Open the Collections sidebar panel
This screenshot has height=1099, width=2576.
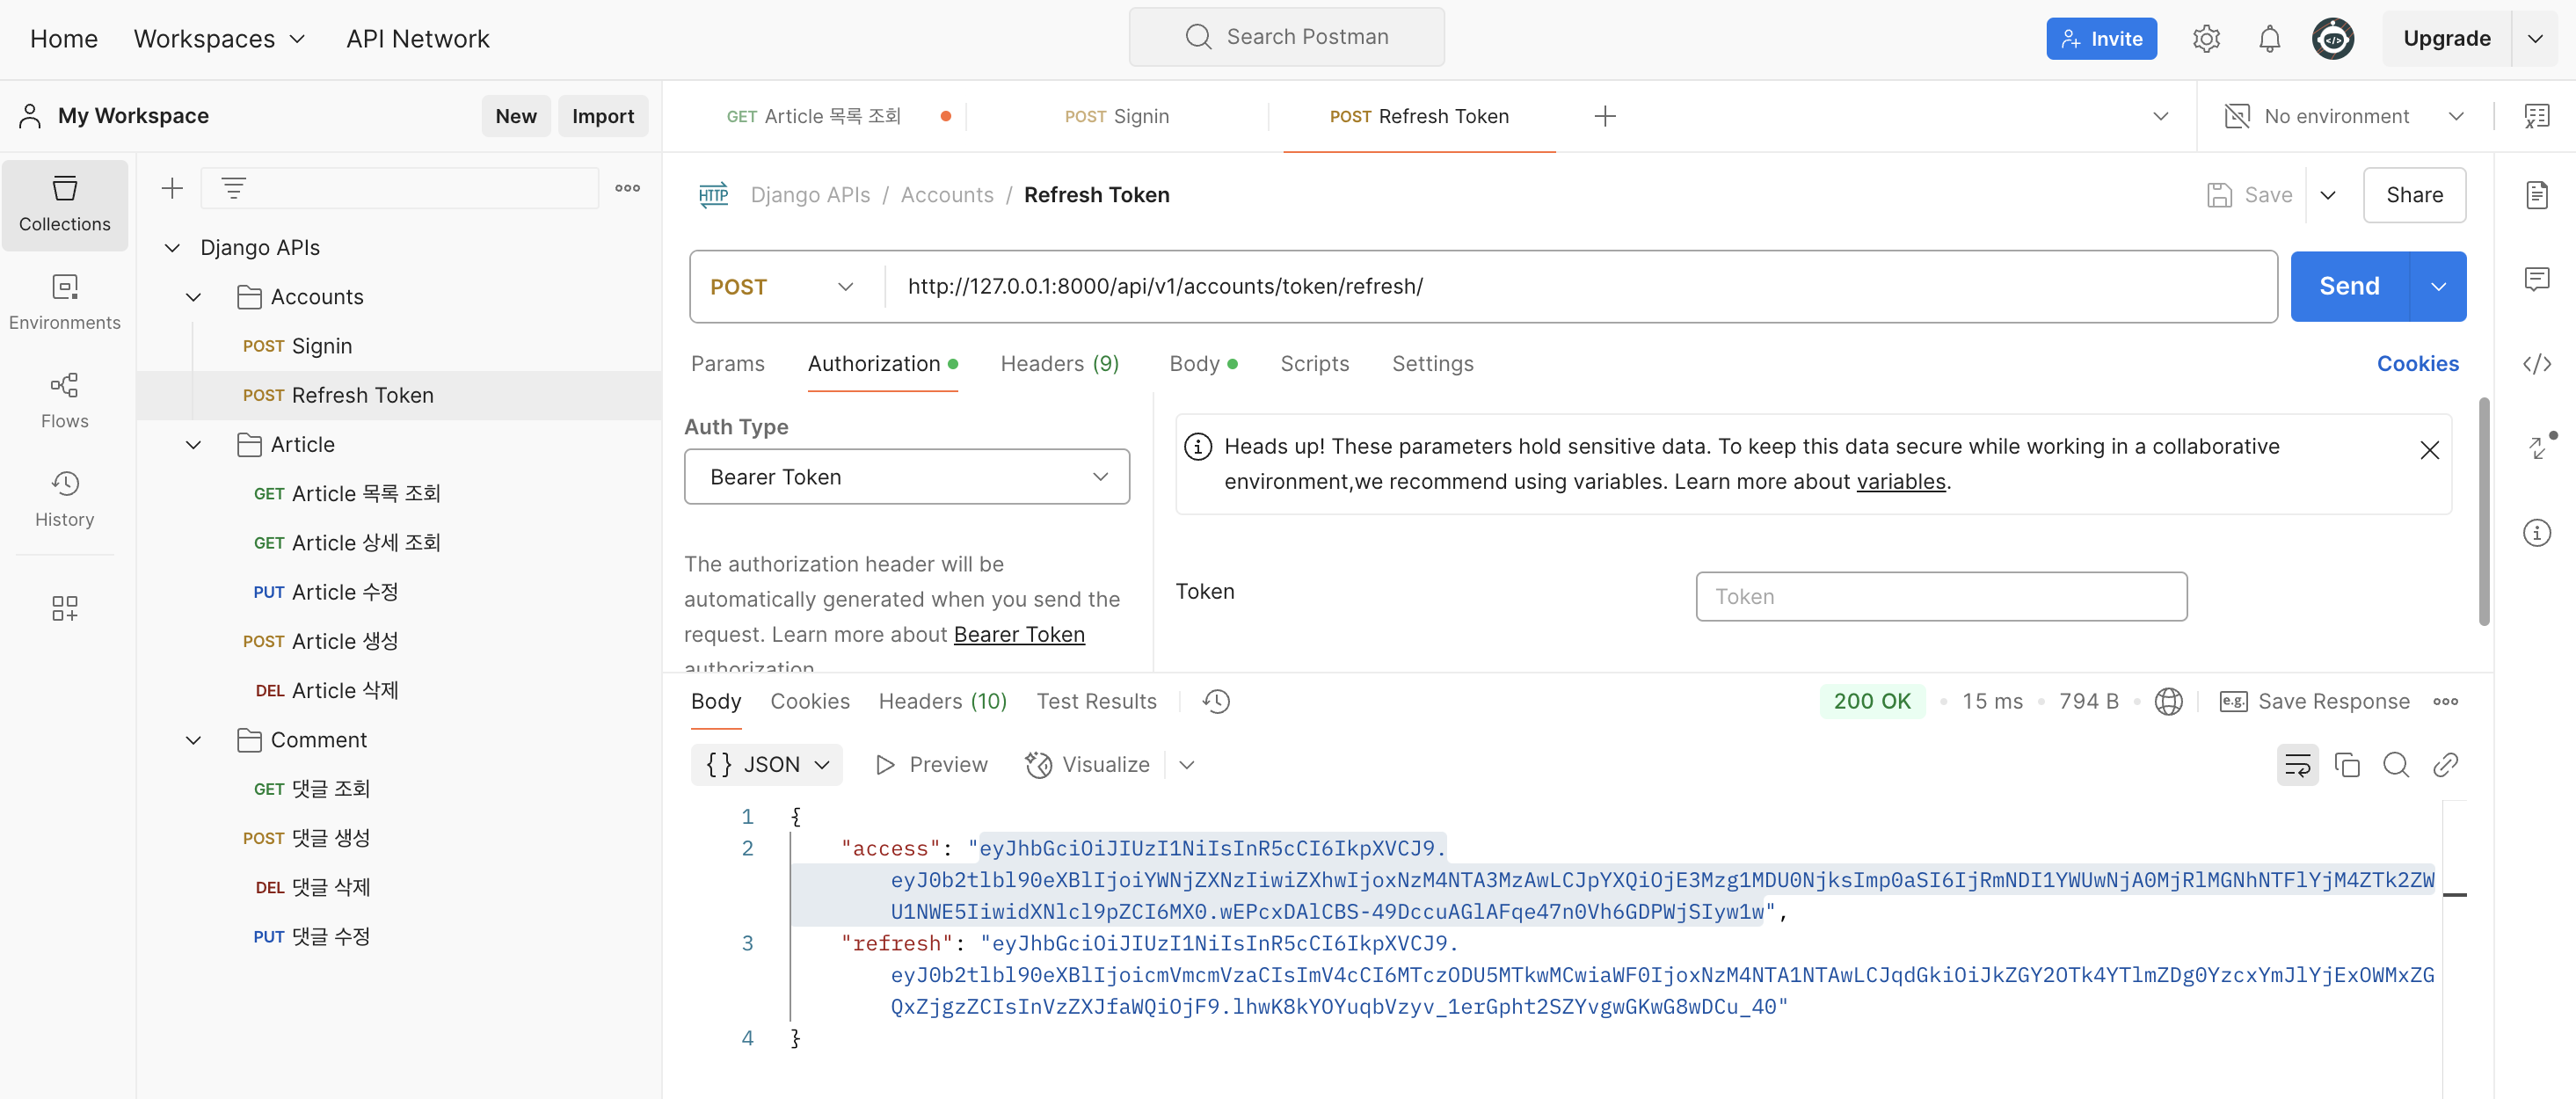[65, 204]
